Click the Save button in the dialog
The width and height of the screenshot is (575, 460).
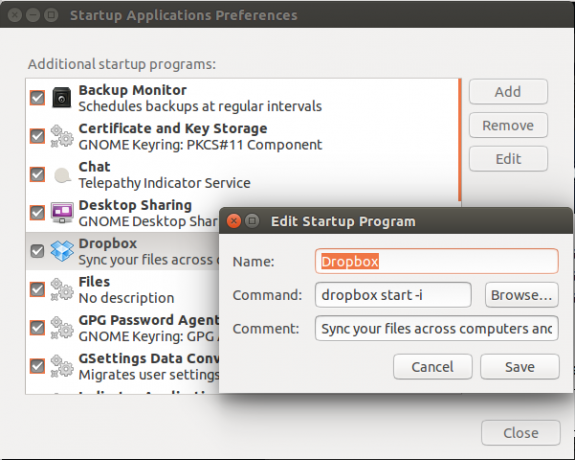click(x=520, y=366)
